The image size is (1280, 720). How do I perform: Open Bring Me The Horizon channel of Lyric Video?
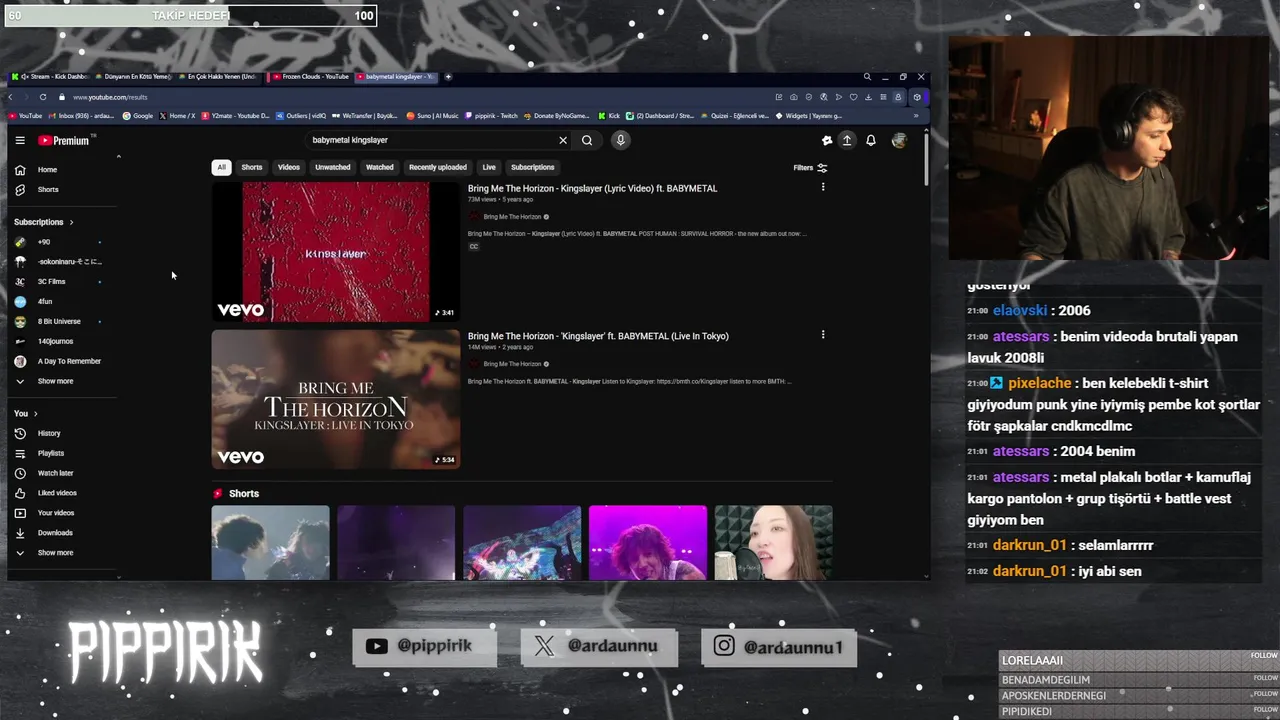[x=512, y=217]
